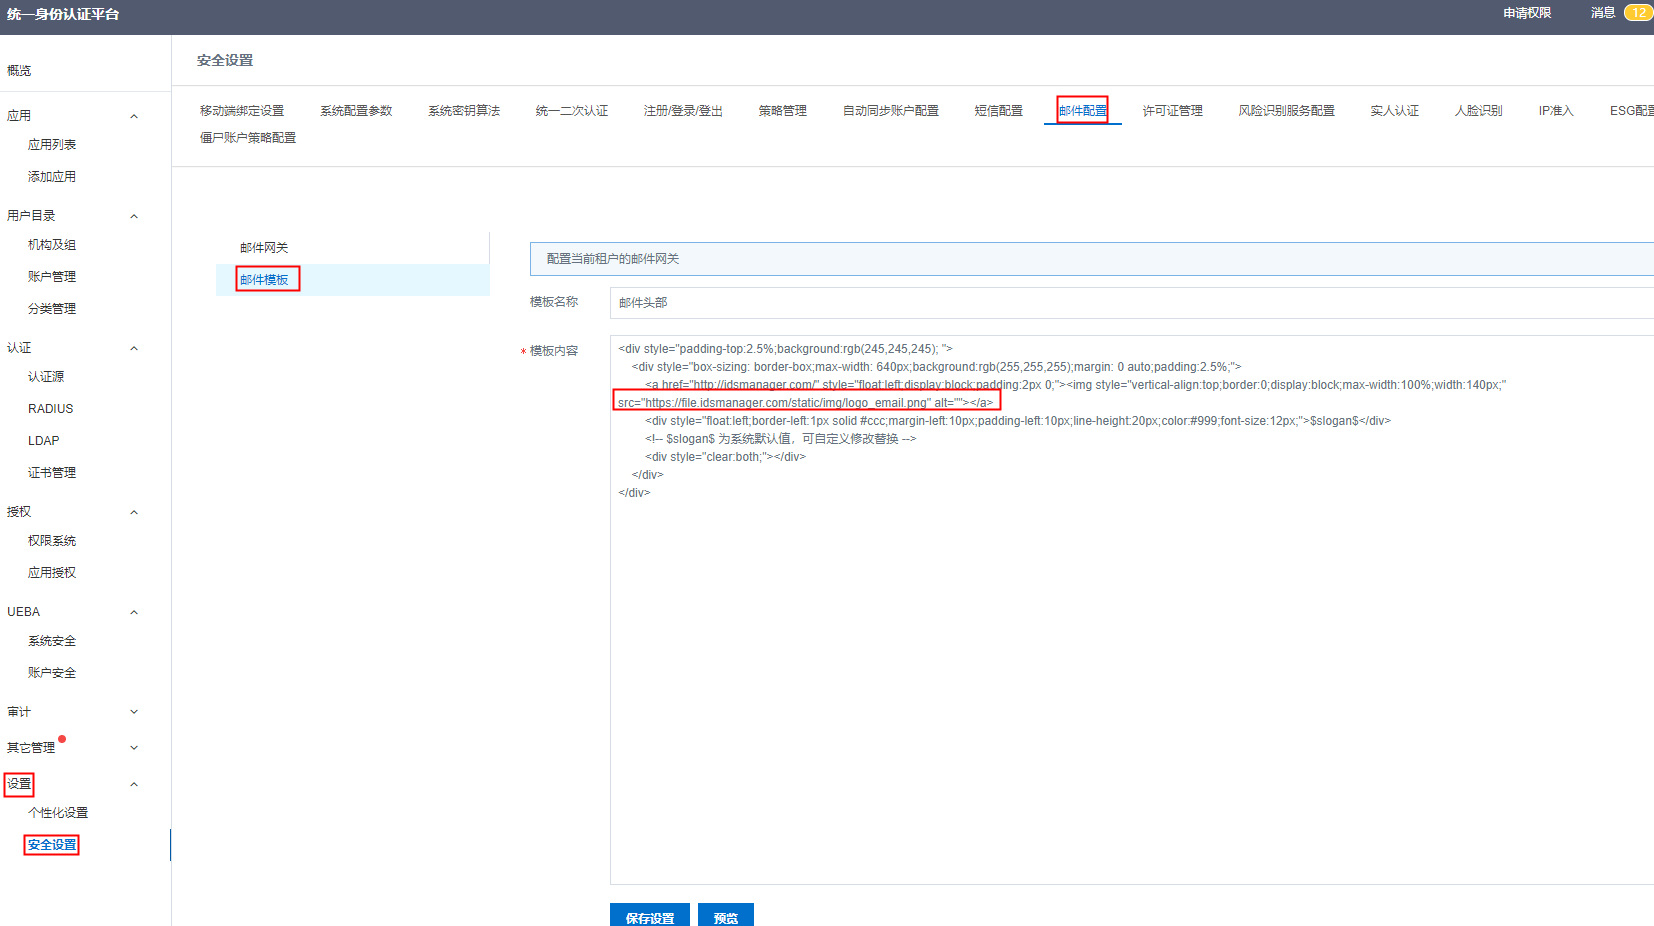Collapse the UEBA section chevron
The width and height of the screenshot is (1654, 926).
coord(134,612)
